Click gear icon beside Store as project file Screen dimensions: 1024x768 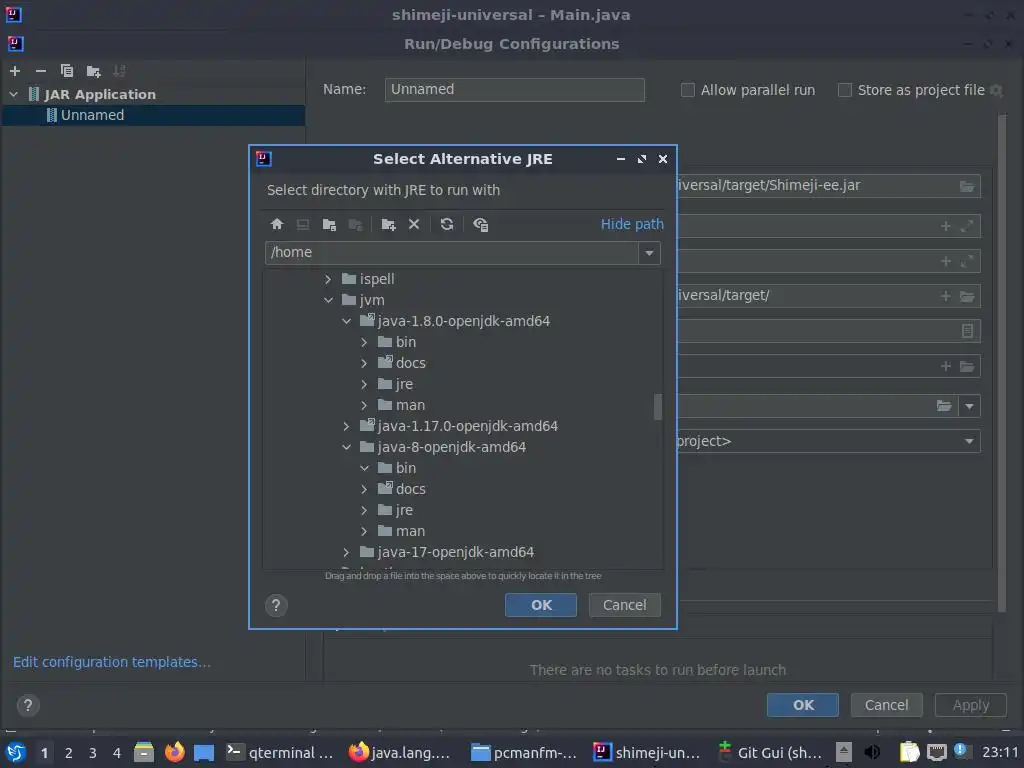coord(997,90)
